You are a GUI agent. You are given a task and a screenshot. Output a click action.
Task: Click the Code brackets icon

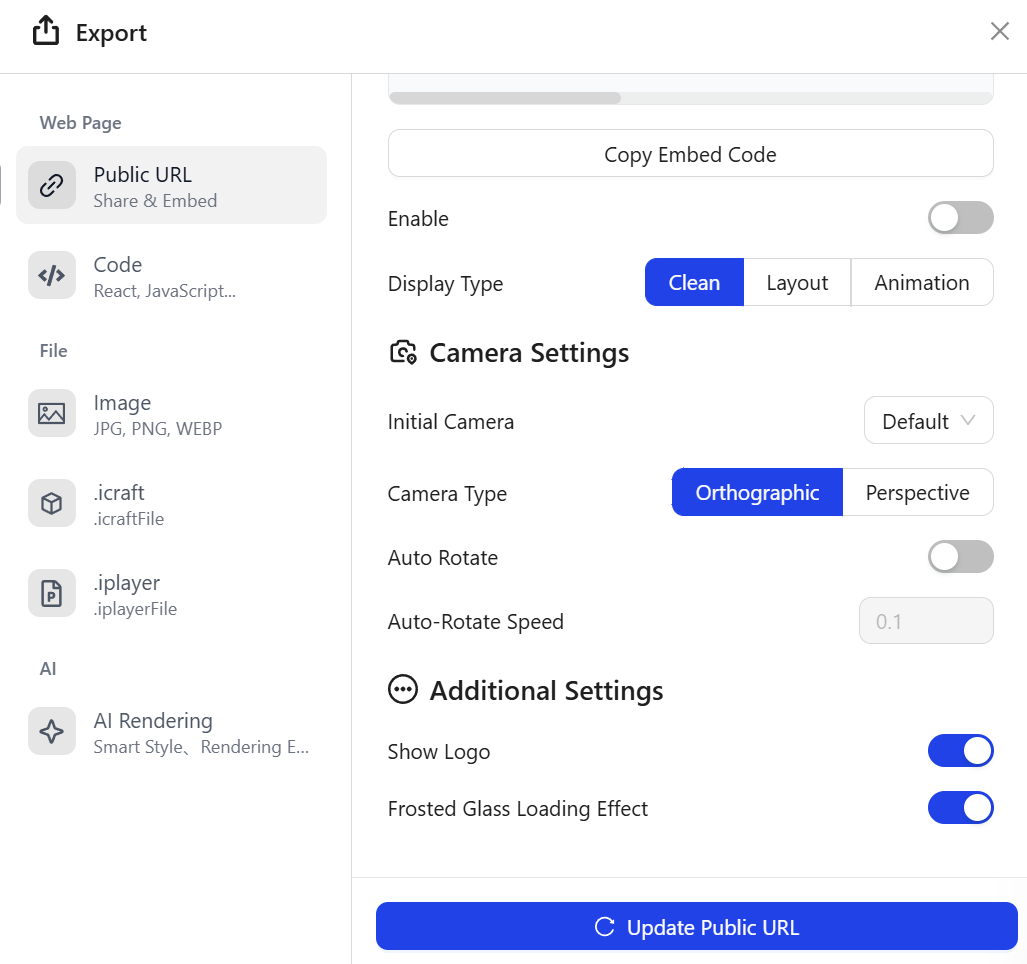point(52,275)
